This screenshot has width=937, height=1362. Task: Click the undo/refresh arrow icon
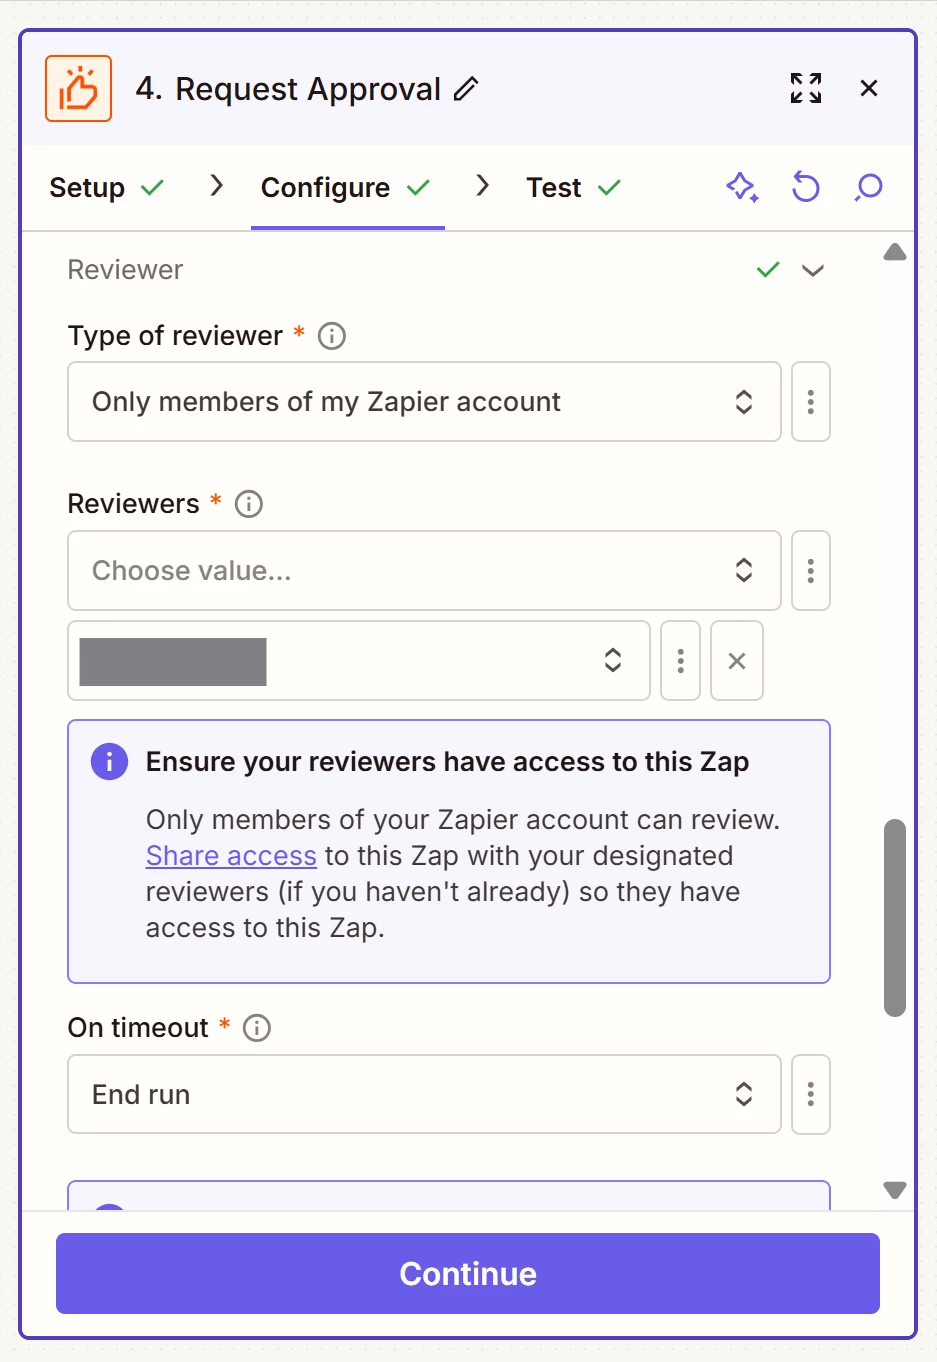(806, 187)
